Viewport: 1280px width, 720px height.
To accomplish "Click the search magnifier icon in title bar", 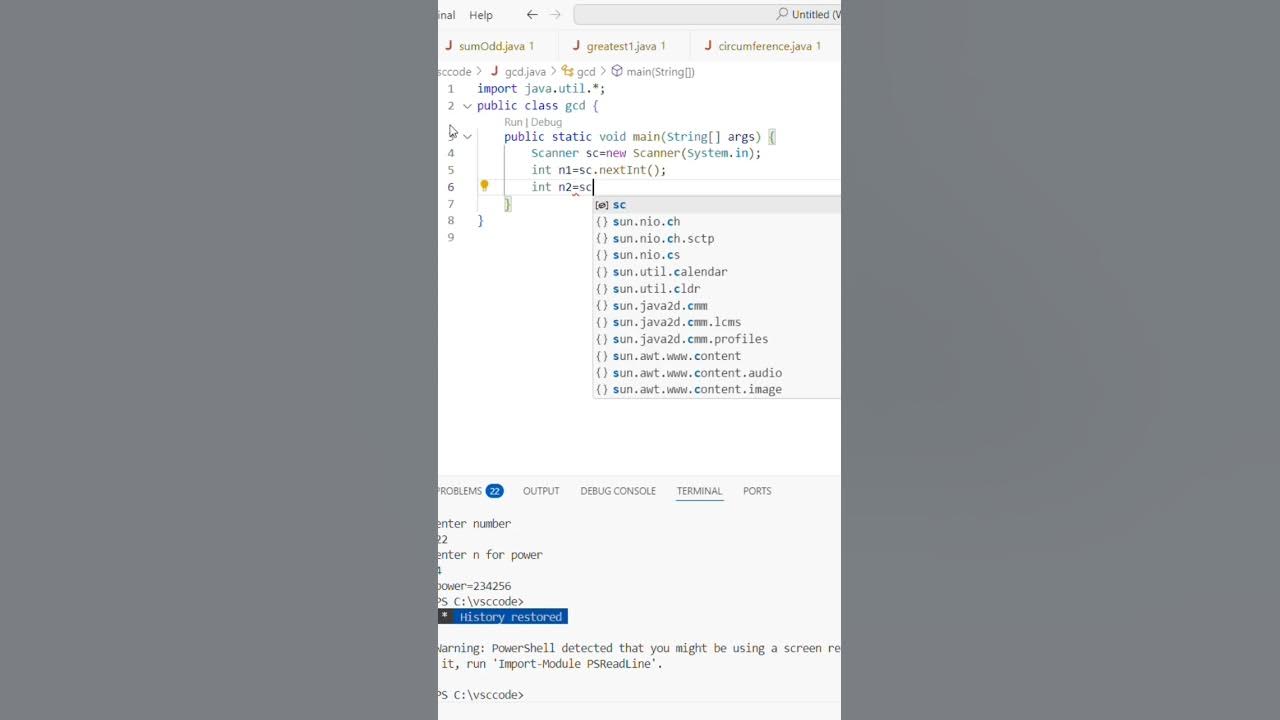I will (x=782, y=14).
